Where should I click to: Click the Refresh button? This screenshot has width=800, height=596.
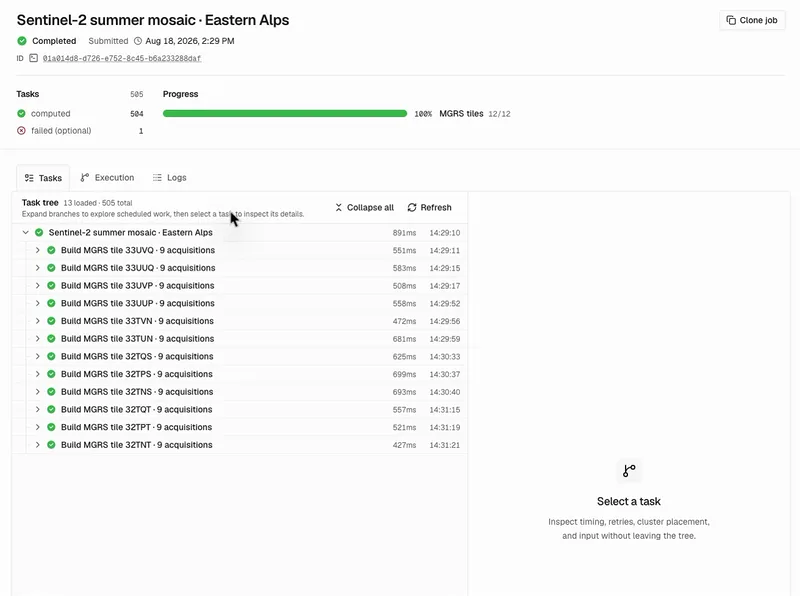(x=430, y=208)
